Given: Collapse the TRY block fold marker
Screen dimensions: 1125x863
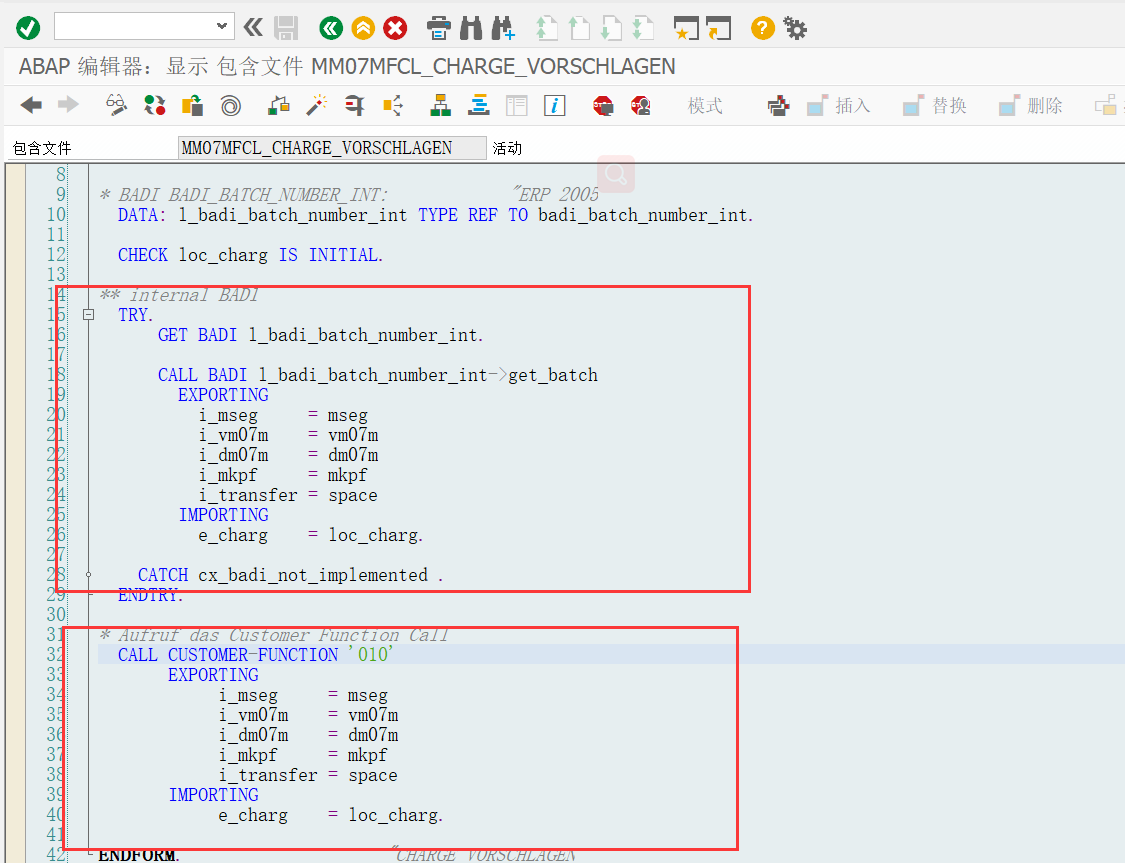Looking at the screenshot, I should click(x=88, y=314).
